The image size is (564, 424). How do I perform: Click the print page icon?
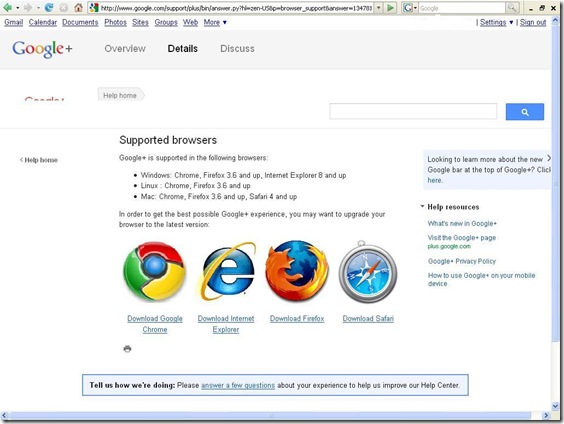(127, 349)
